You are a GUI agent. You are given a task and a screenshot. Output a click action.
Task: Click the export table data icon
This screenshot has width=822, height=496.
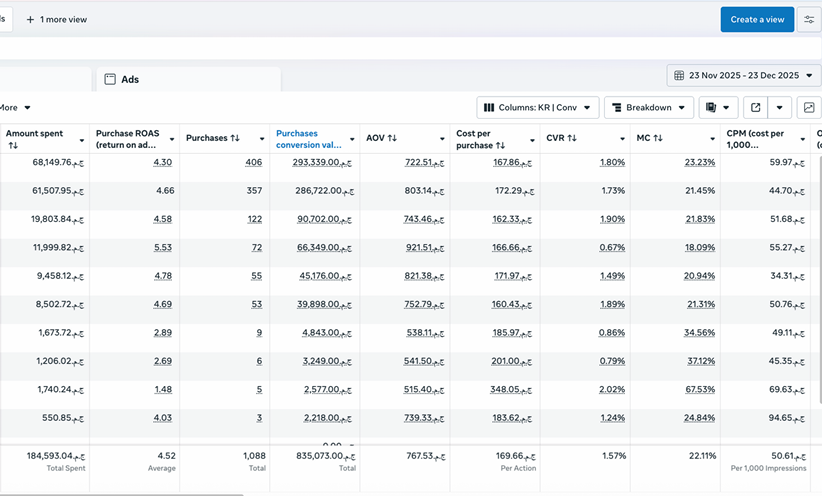(756, 108)
